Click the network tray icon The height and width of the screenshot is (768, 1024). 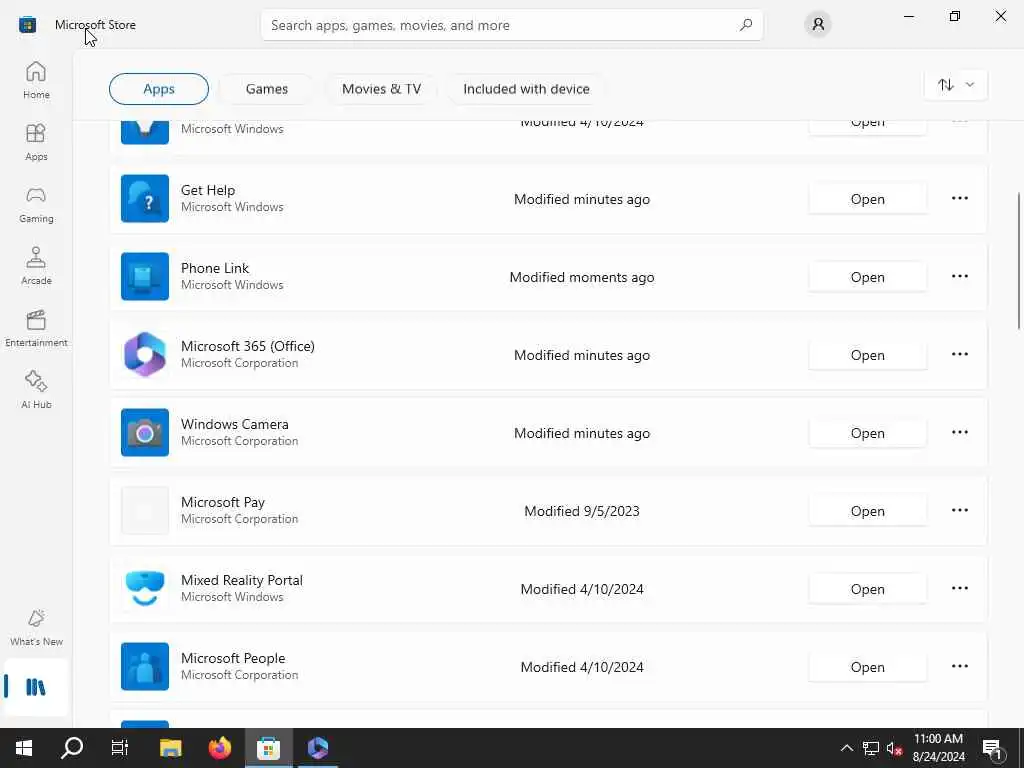coord(871,748)
